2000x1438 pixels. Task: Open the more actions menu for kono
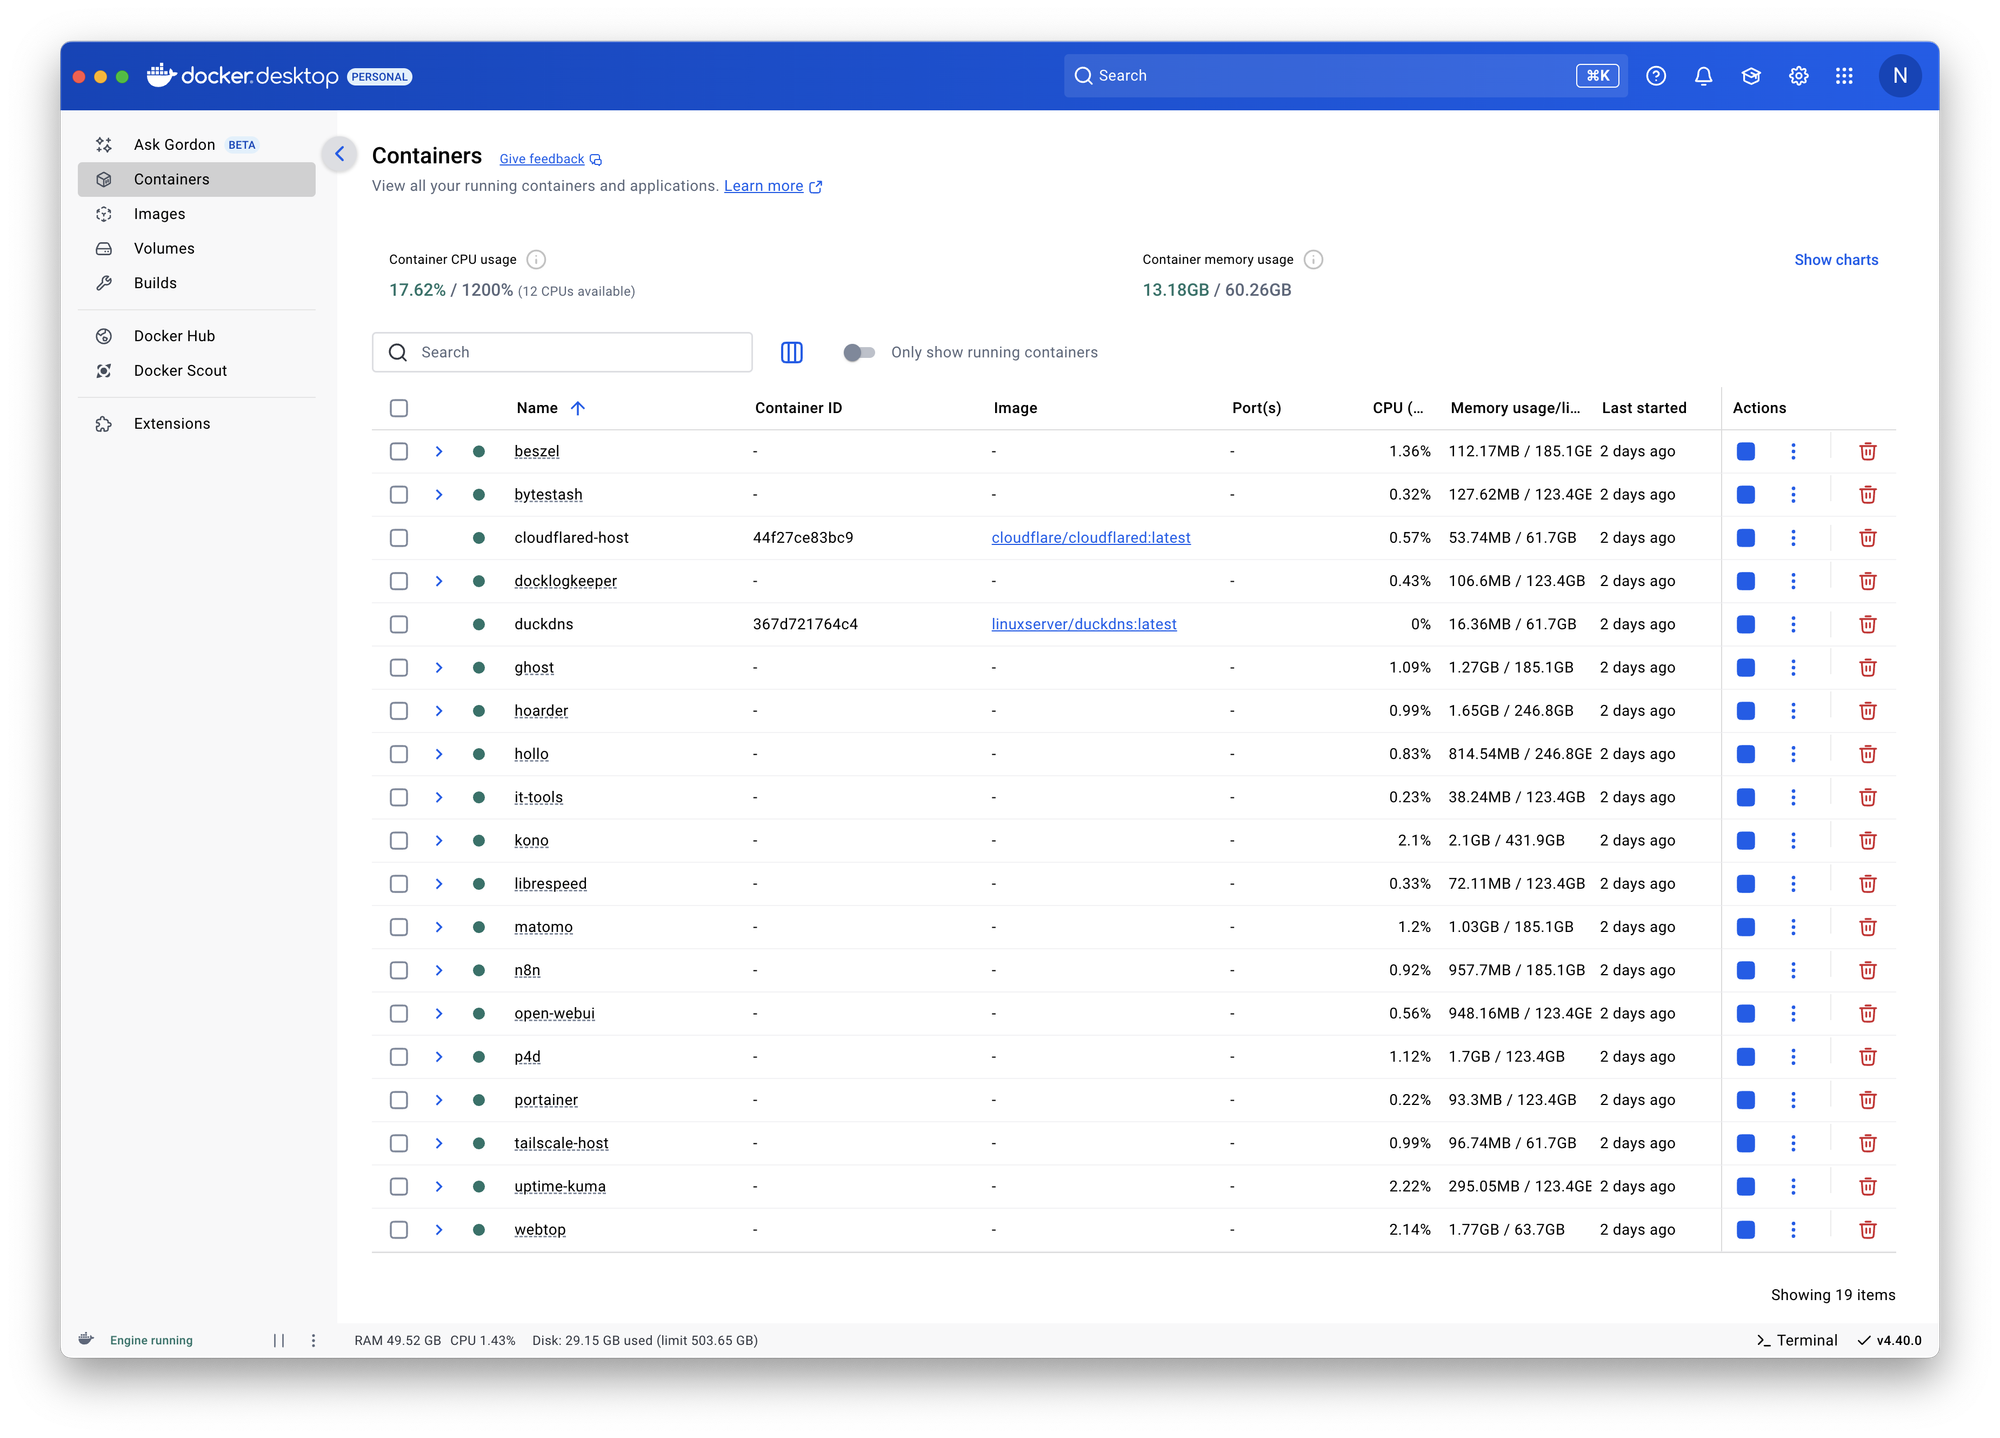coord(1793,840)
